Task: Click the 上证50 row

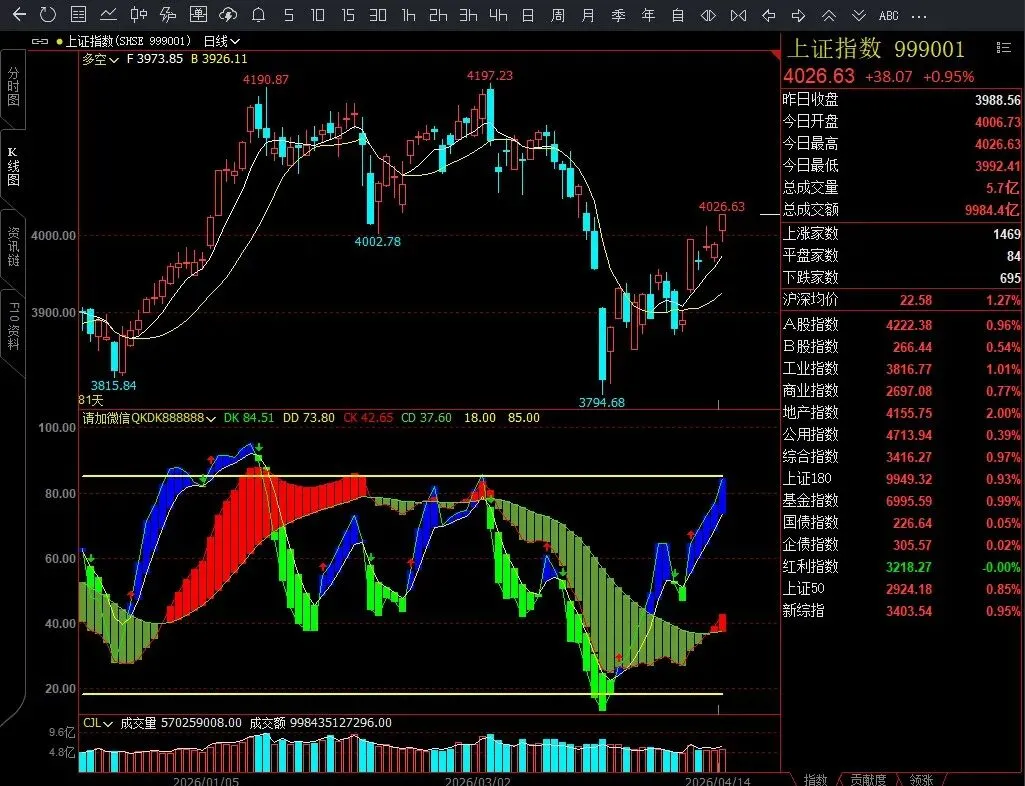Action: click(x=901, y=589)
